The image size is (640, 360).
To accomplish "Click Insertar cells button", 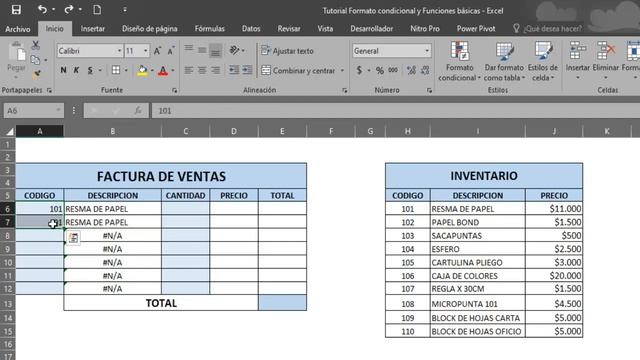I will tap(578, 60).
